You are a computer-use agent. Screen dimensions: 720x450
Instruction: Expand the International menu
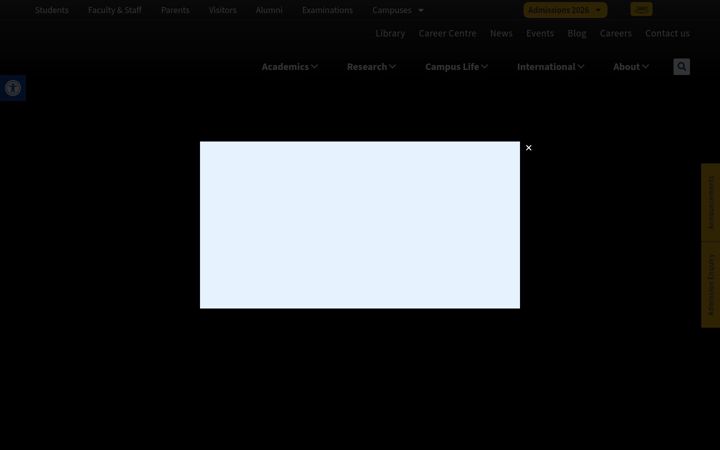point(551,67)
